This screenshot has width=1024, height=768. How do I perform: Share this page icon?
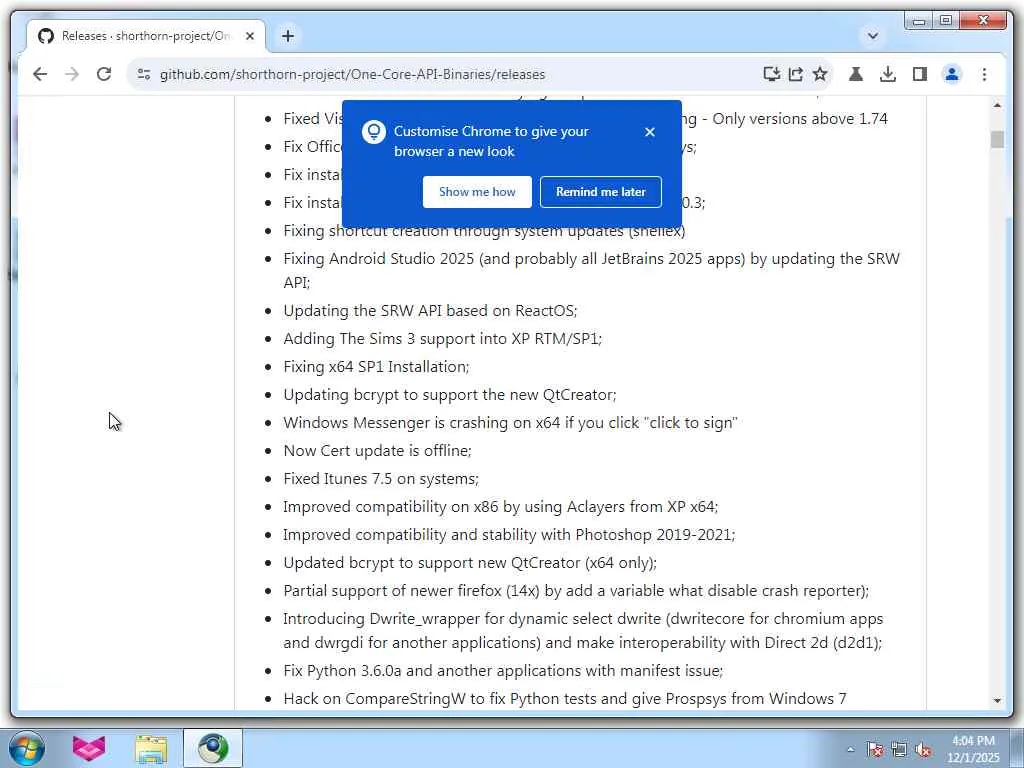click(795, 74)
